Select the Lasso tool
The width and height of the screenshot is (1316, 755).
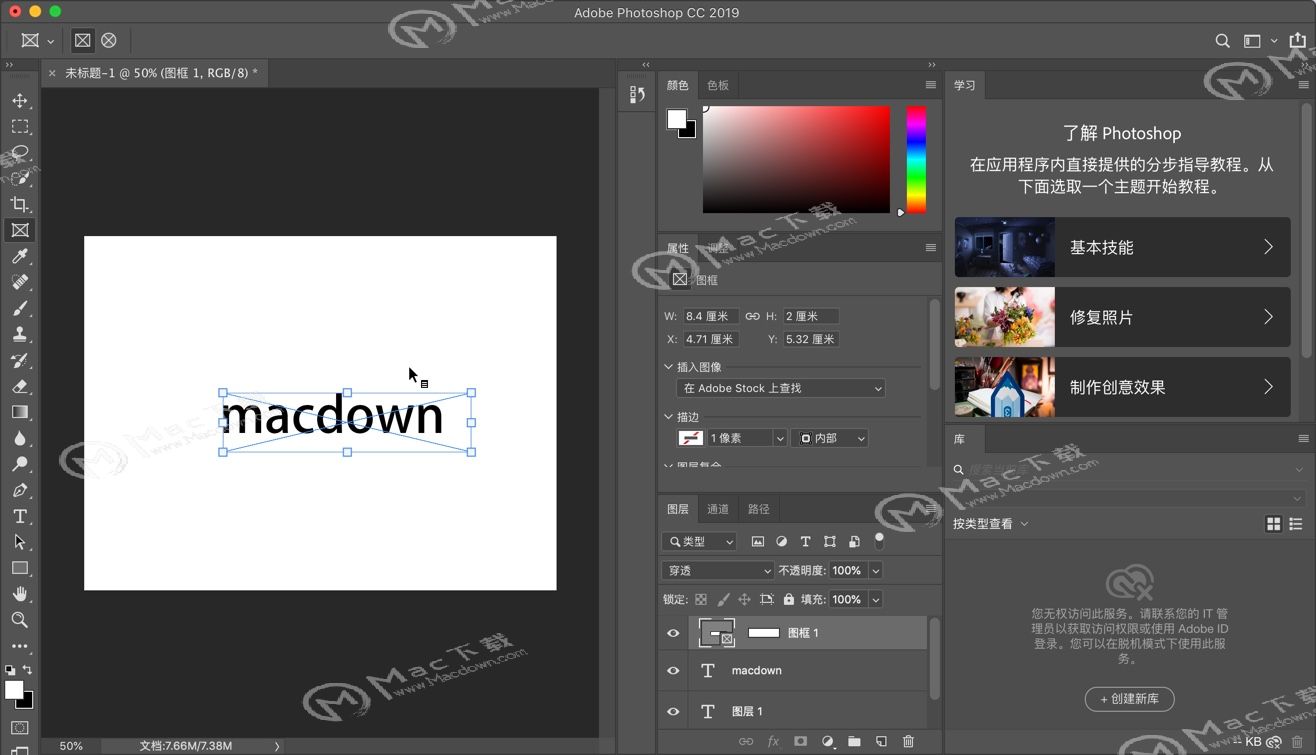point(20,153)
